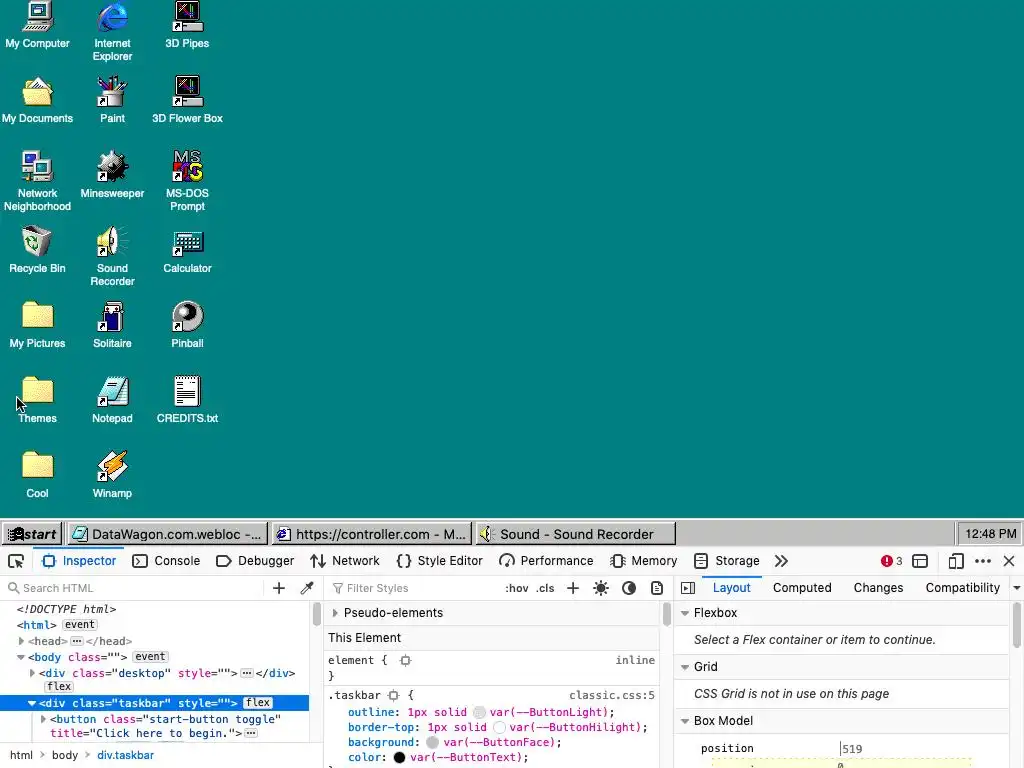Expand the Pseudo-elements section
Viewport: 1024px width, 768px height.
coord(335,613)
